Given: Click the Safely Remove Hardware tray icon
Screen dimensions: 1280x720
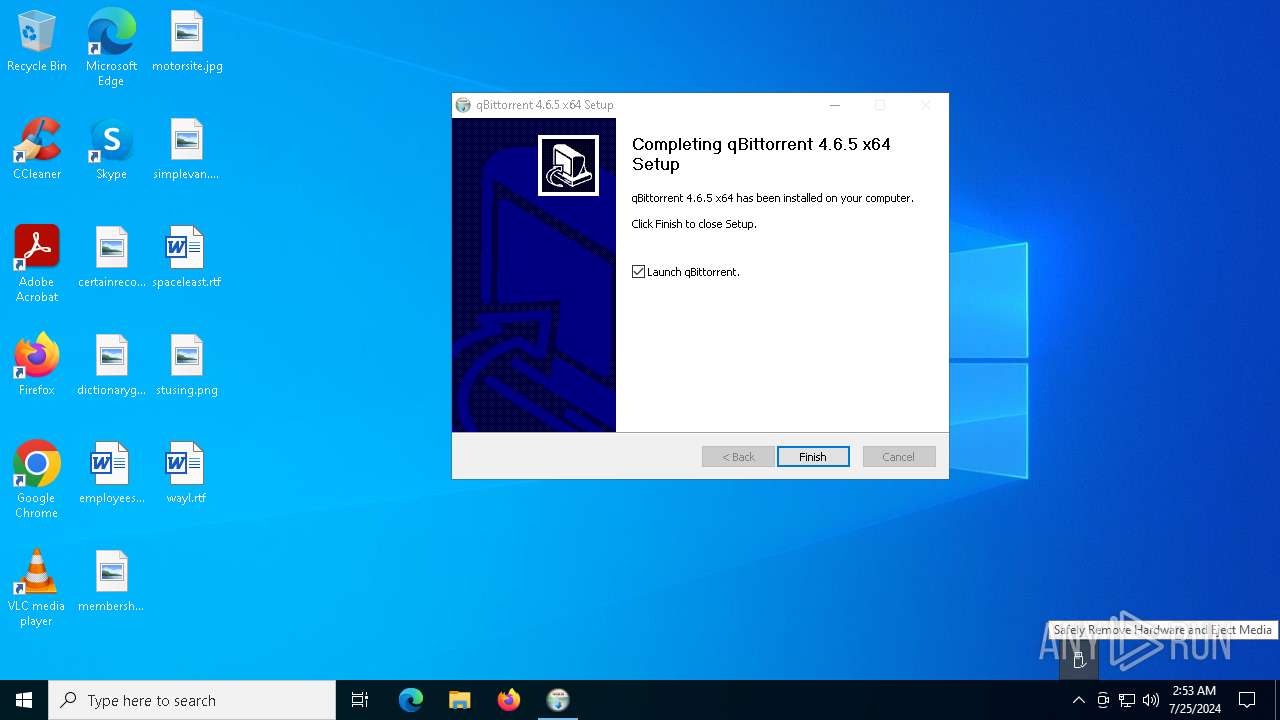Looking at the screenshot, I should tap(1079, 659).
